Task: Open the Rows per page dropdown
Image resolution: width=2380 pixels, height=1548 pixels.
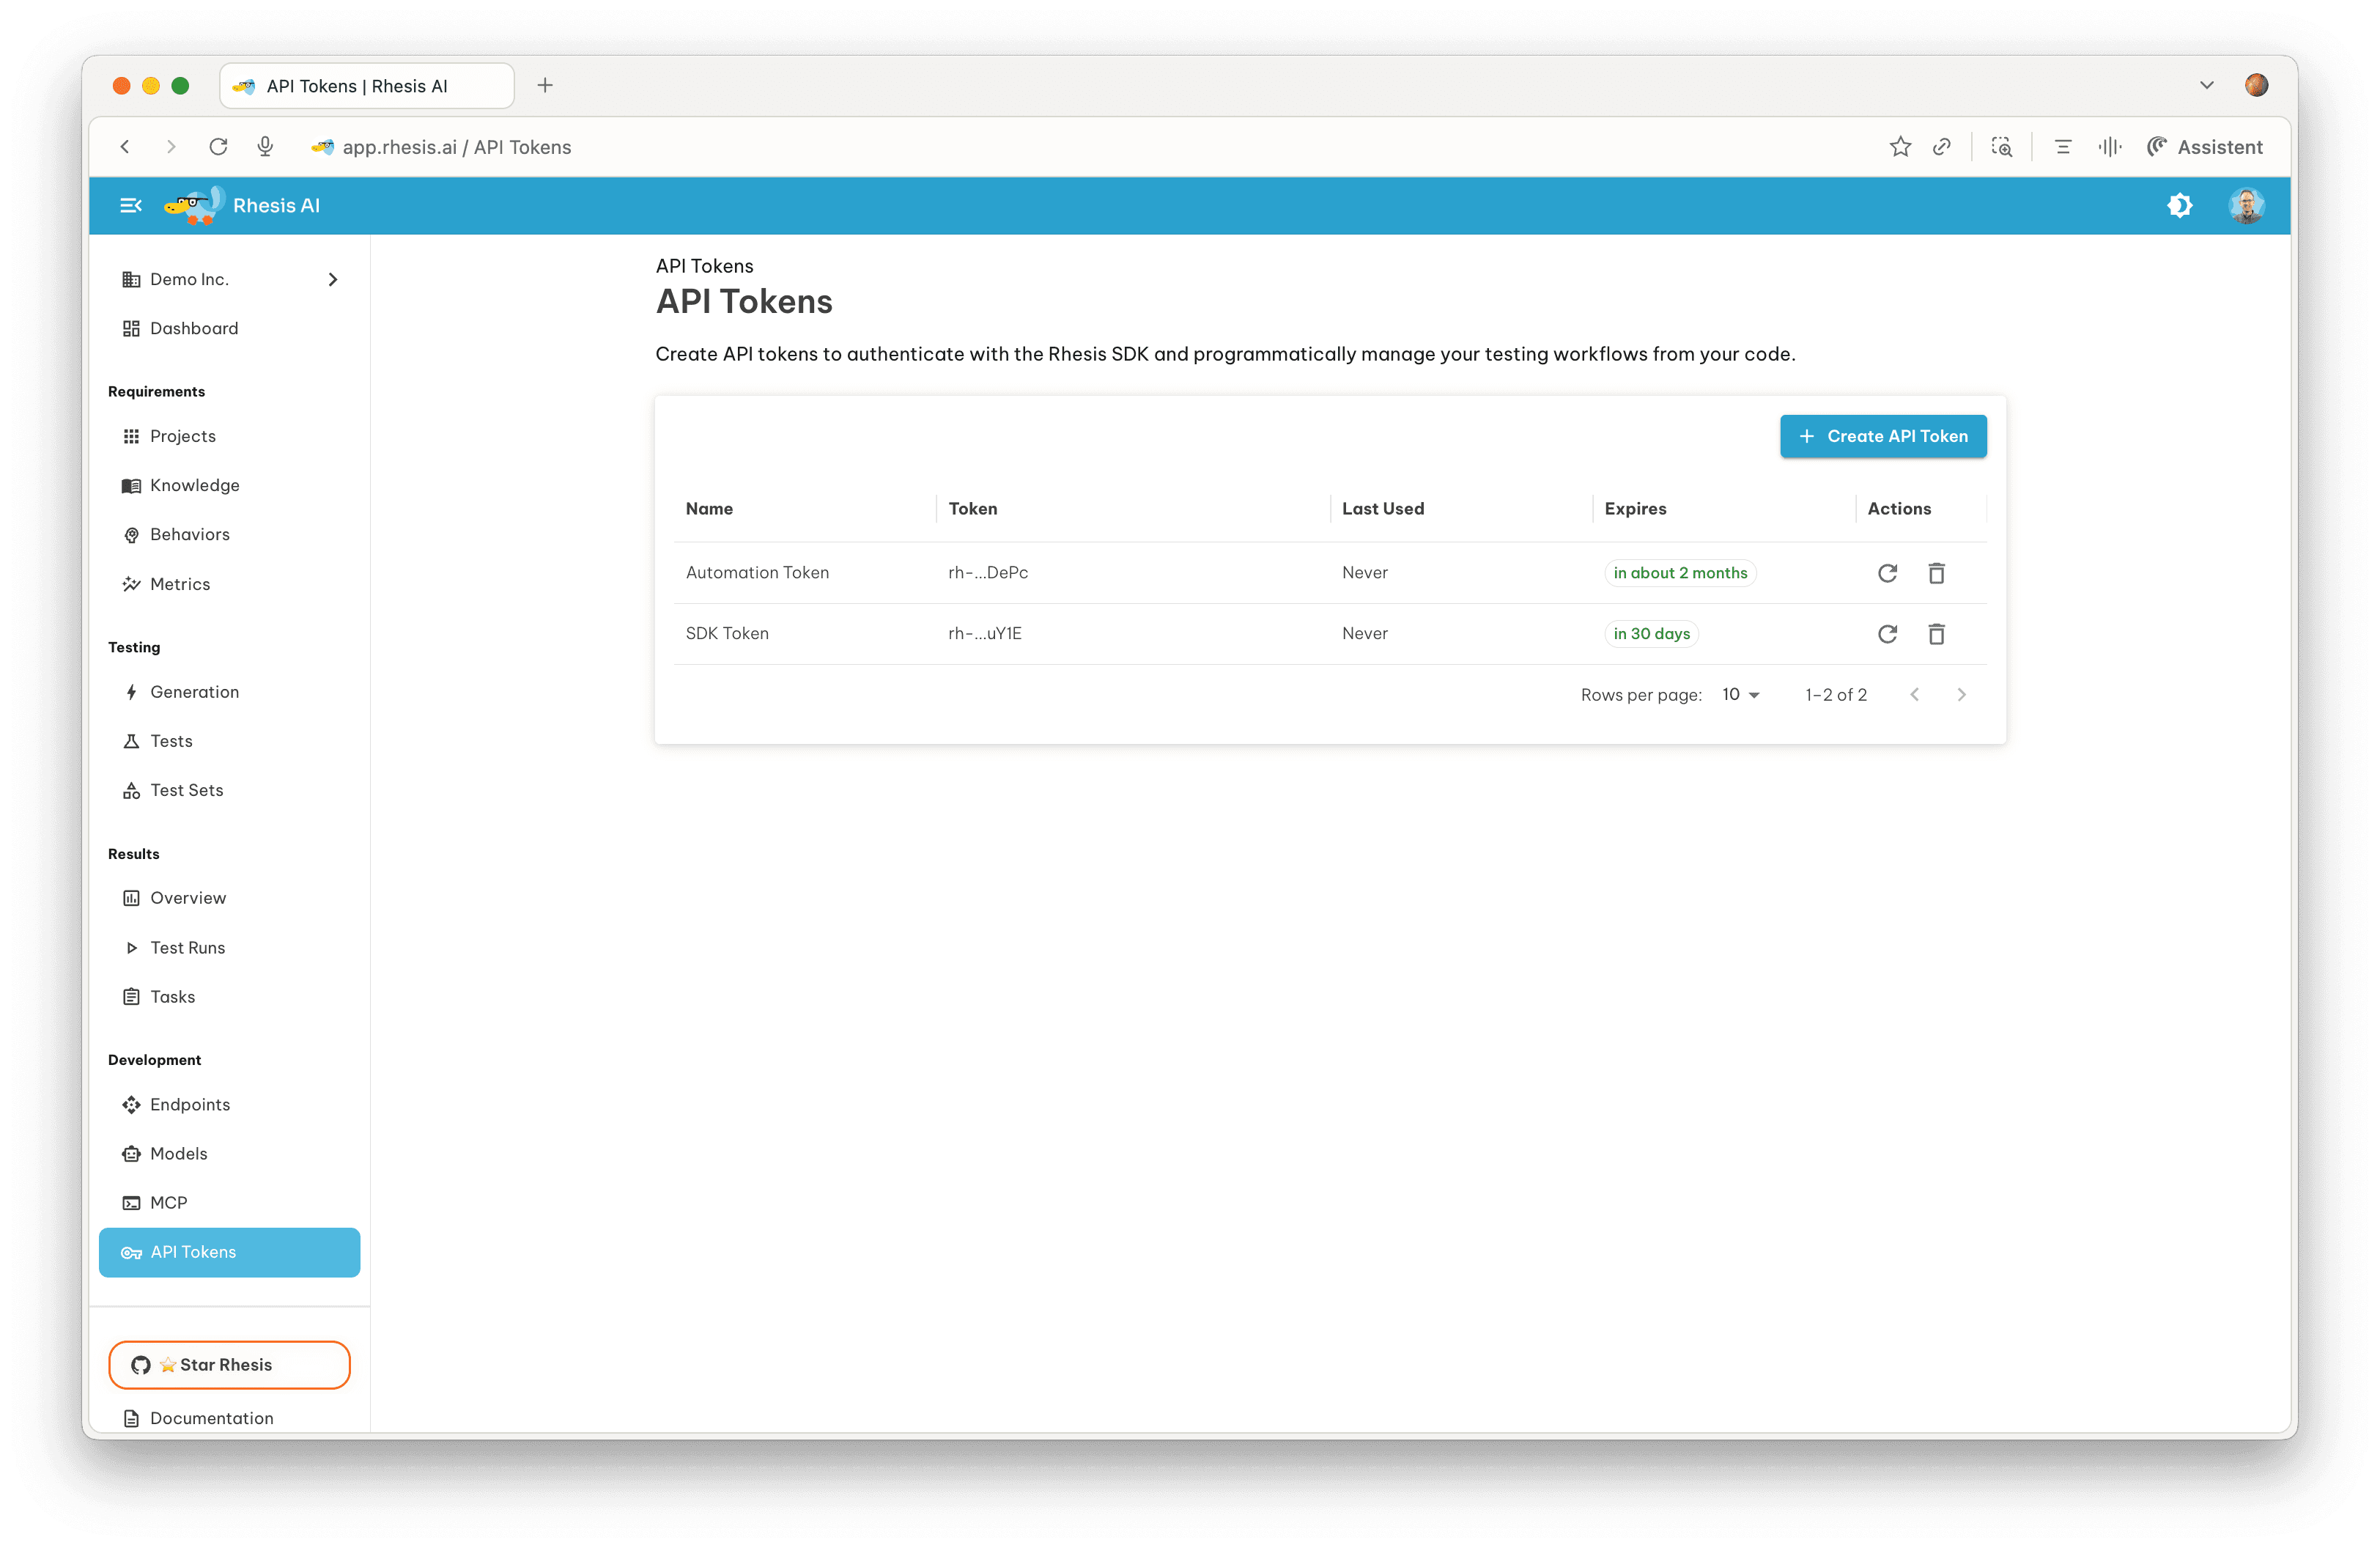Action: pos(1740,694)
